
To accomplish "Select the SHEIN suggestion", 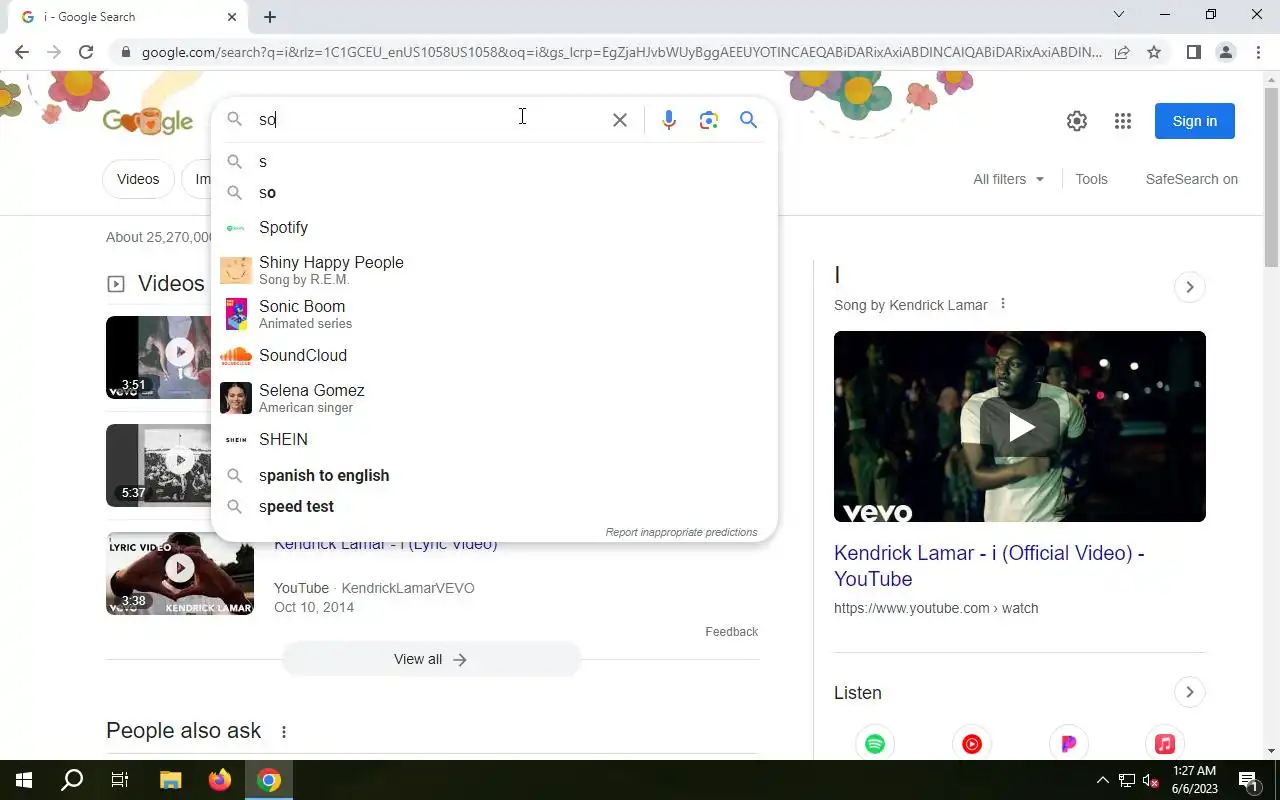I will (x=494, y=439).
